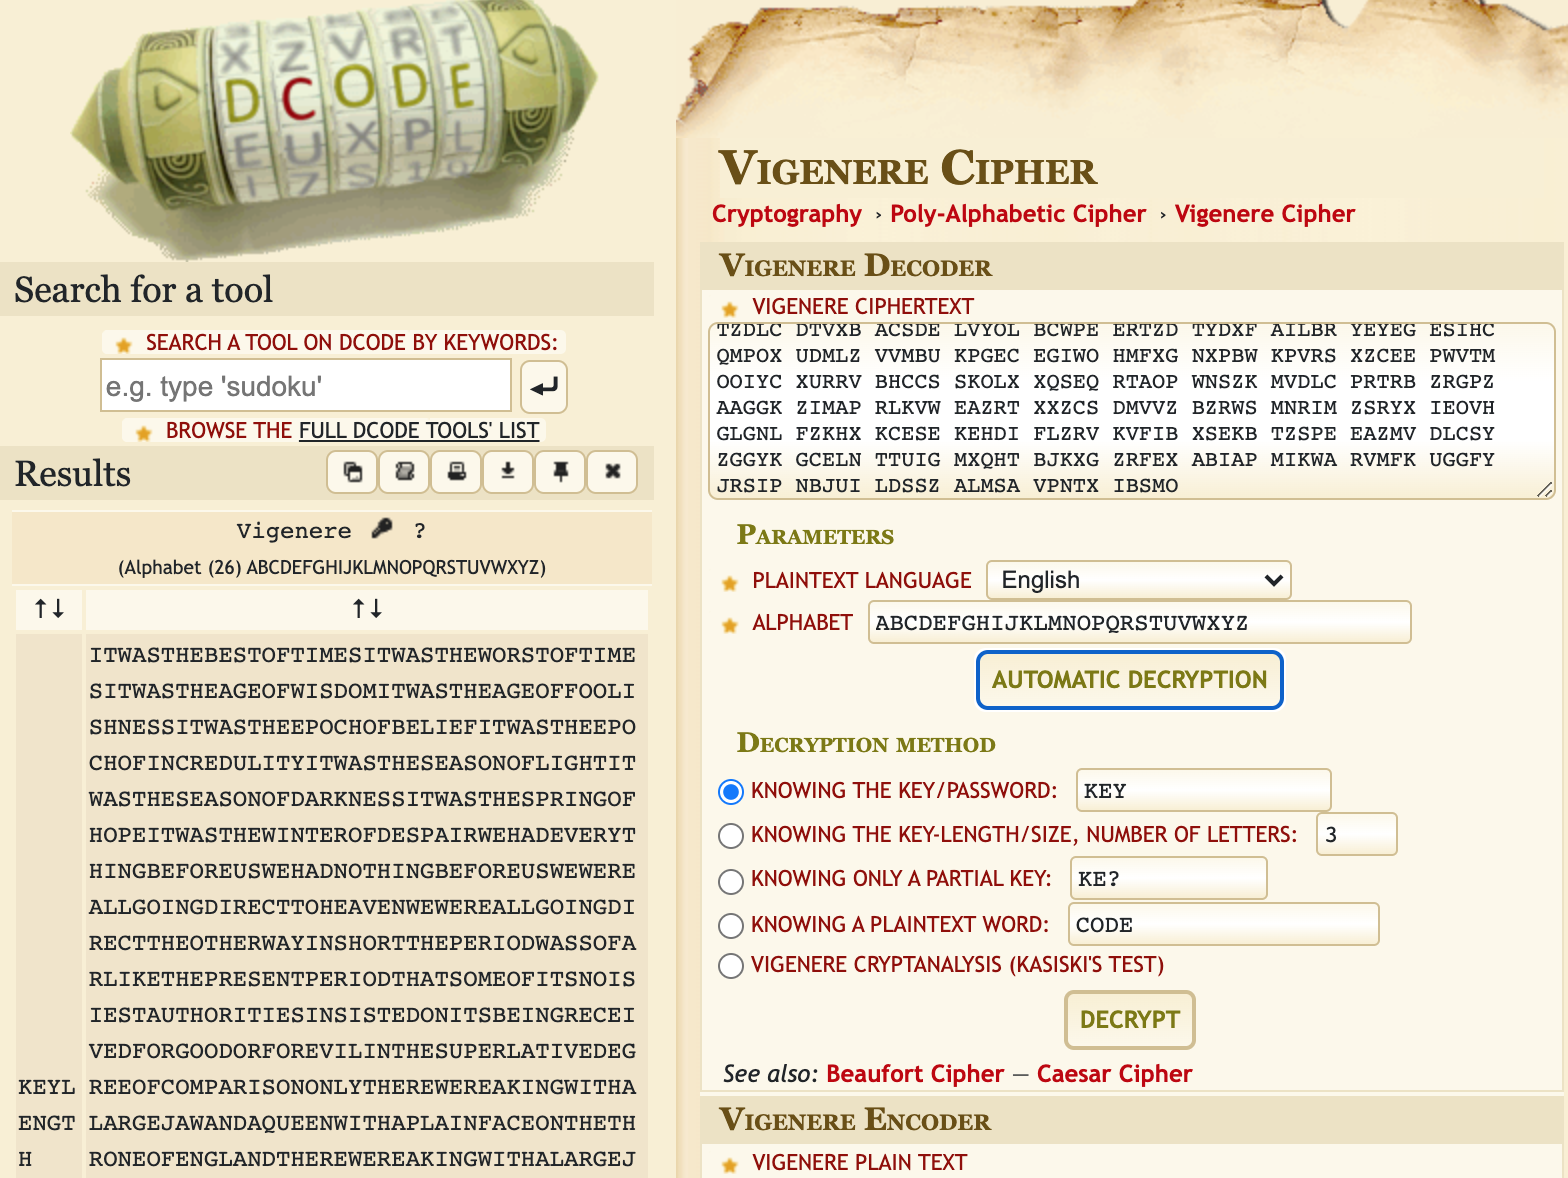Open Beaufort Cipher link
The image size is (1568, 1178).
click(x=915, y=1074)
